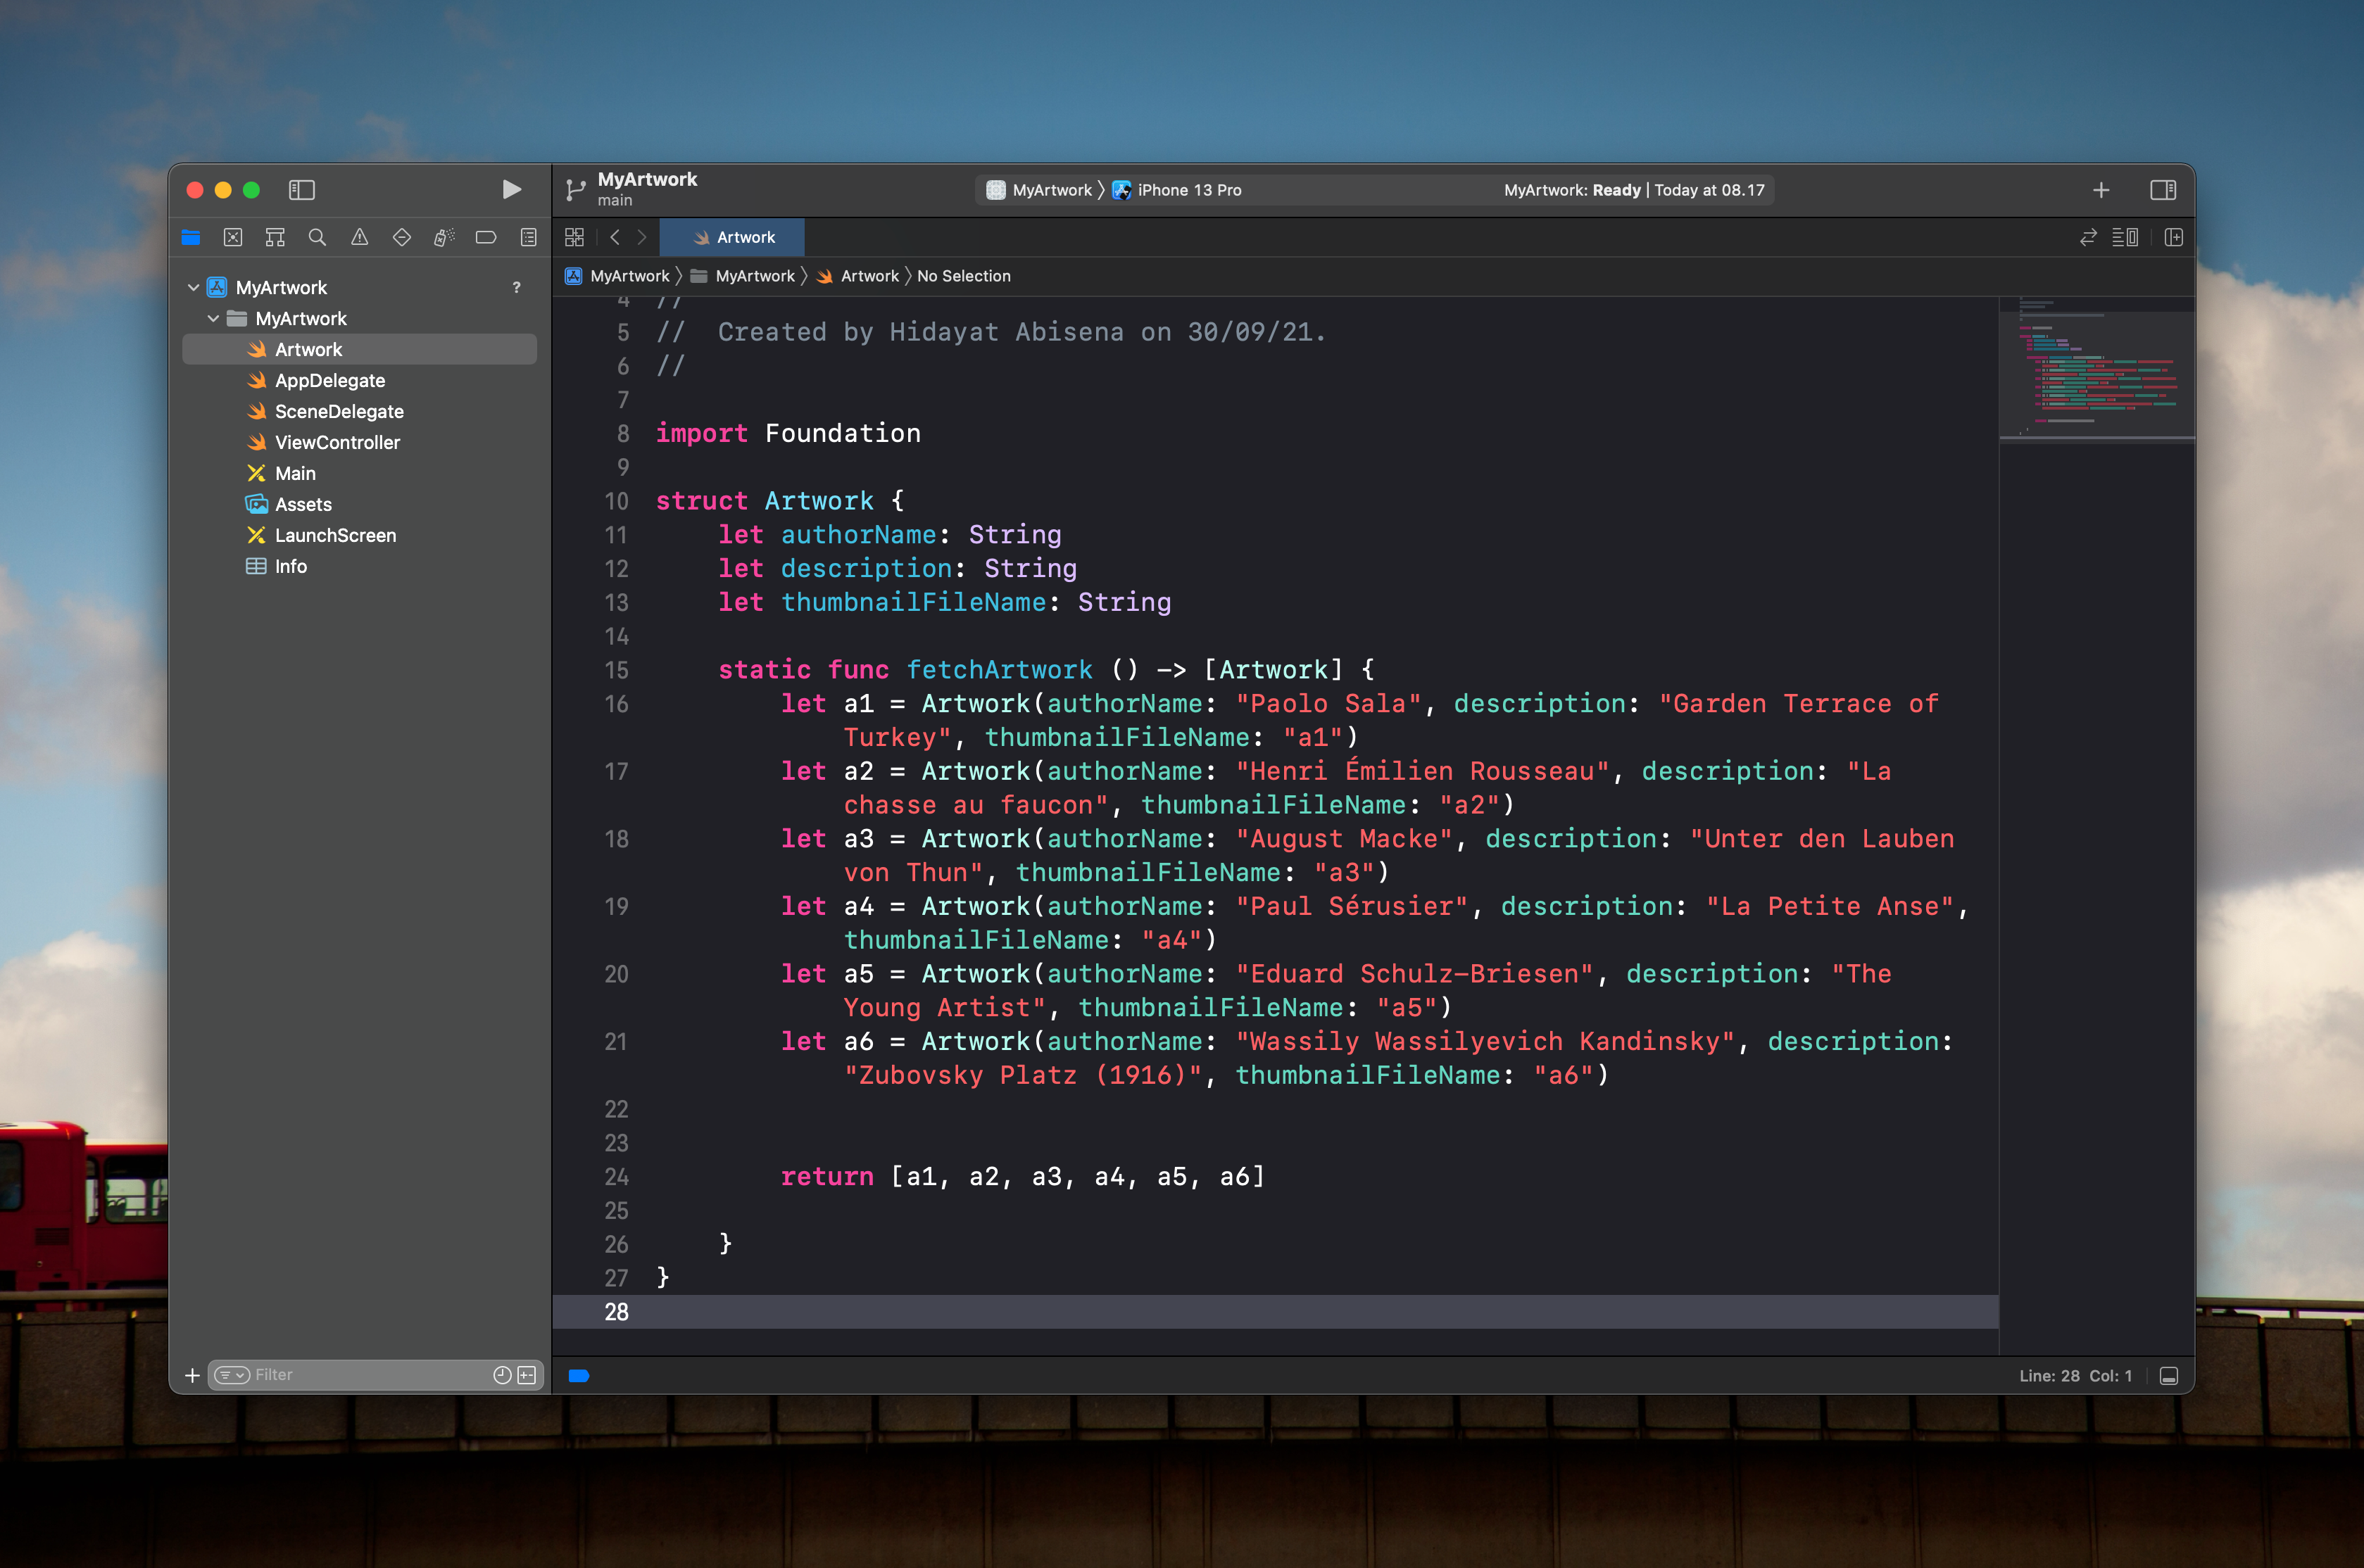Add an editor on the right
Viewport: 2364px width, 1568px height.
tap(2173, 237)
